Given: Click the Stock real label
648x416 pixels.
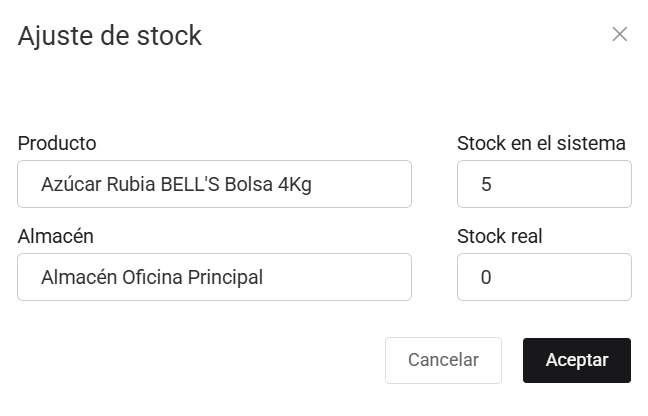Looking at the screenshot, I should point(500,236).
